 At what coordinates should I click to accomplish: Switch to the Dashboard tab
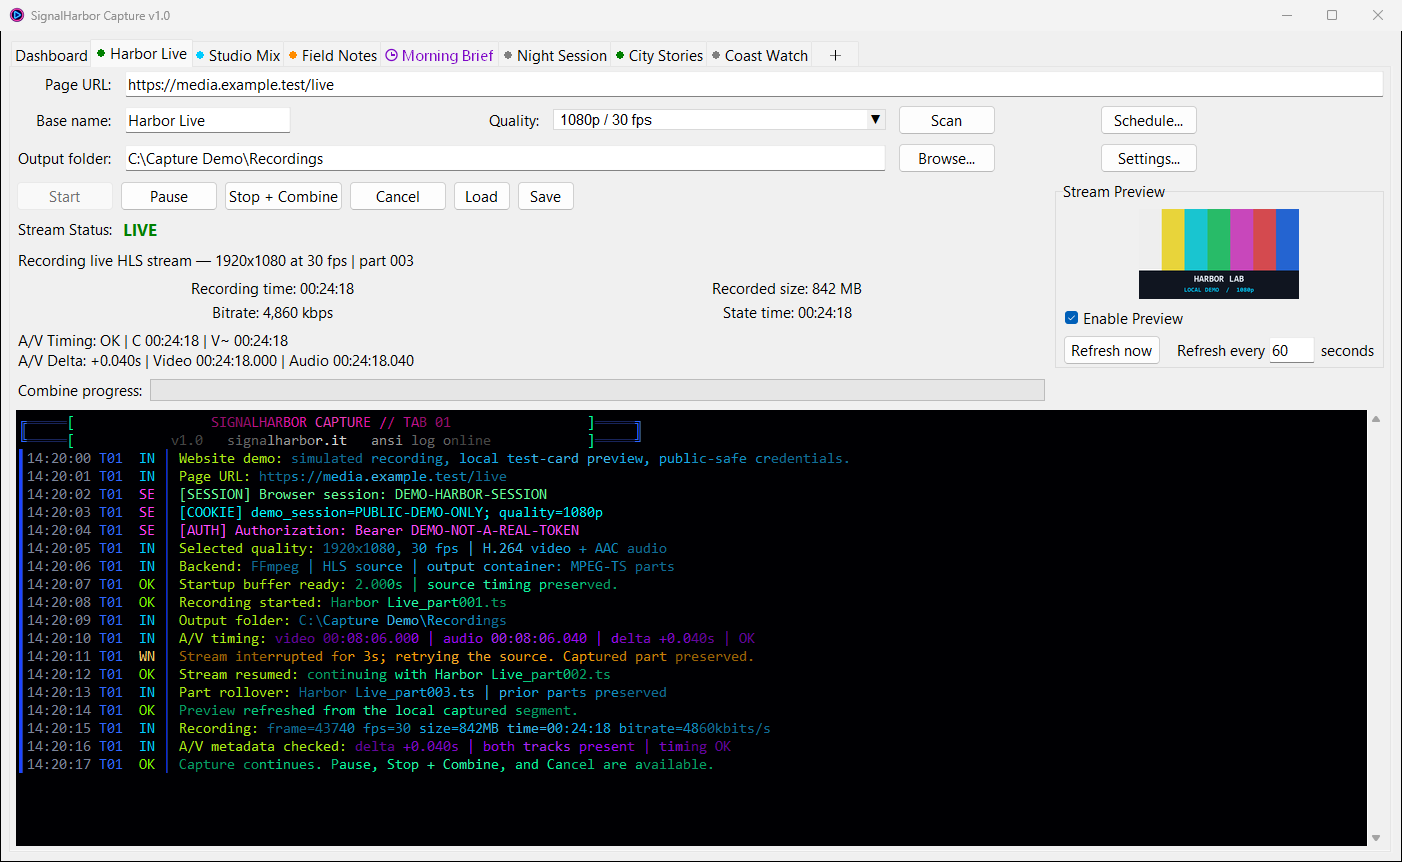(52, 56)
